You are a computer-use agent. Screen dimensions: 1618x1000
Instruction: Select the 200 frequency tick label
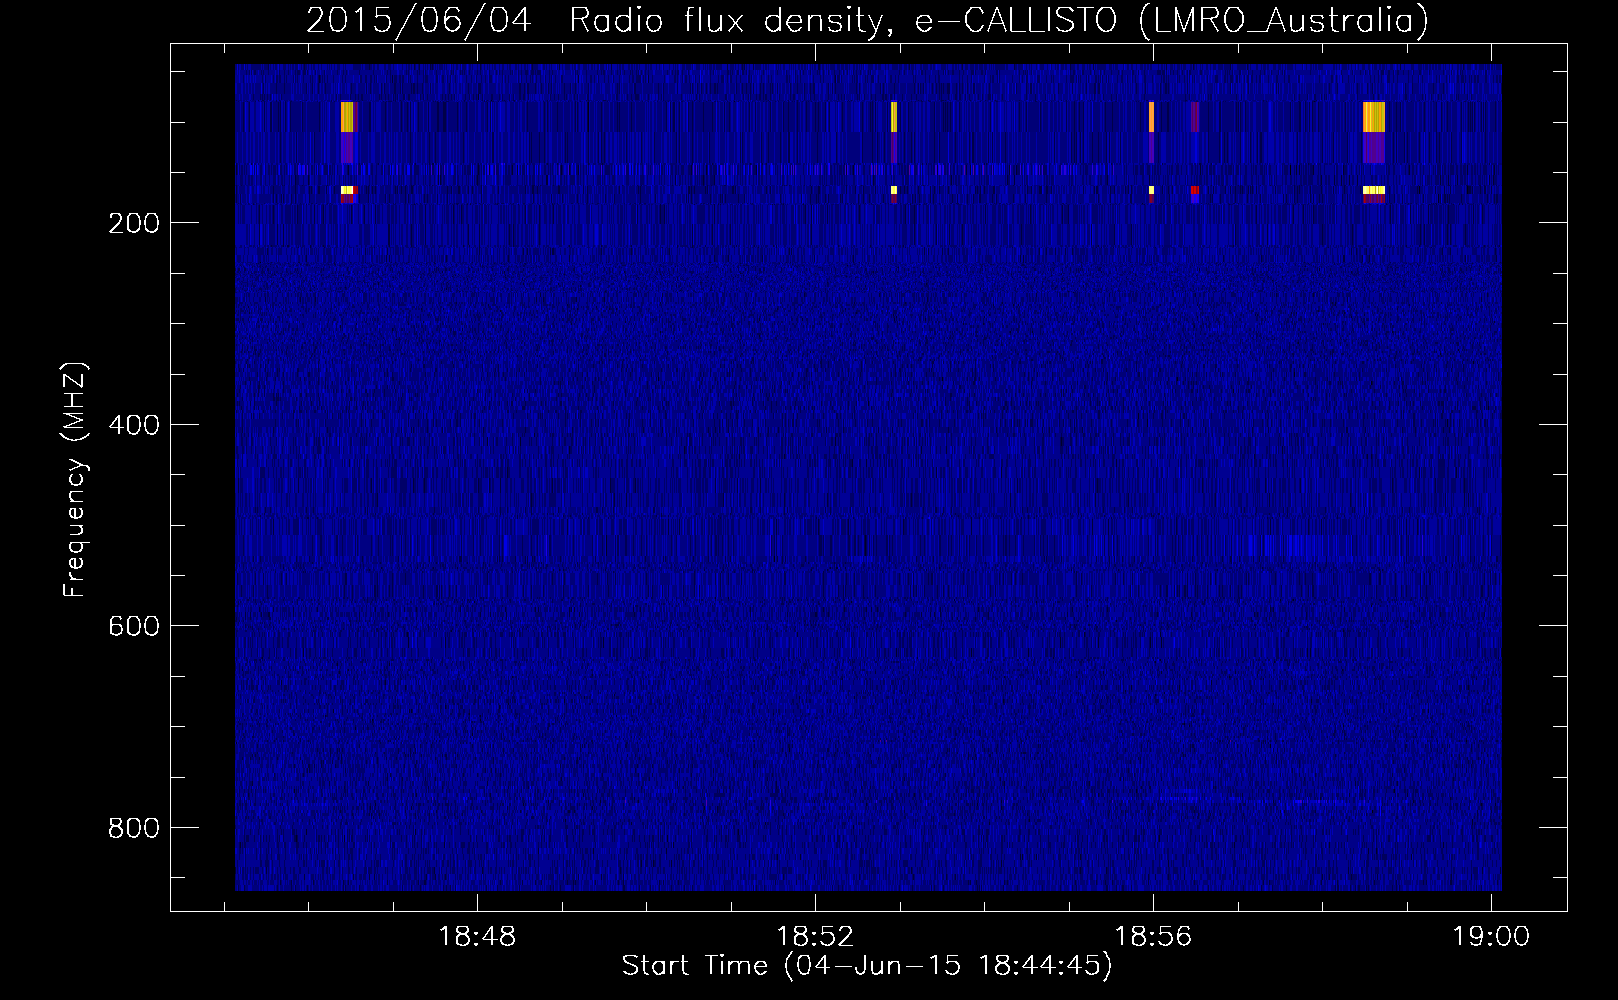(x=134, y=223)
